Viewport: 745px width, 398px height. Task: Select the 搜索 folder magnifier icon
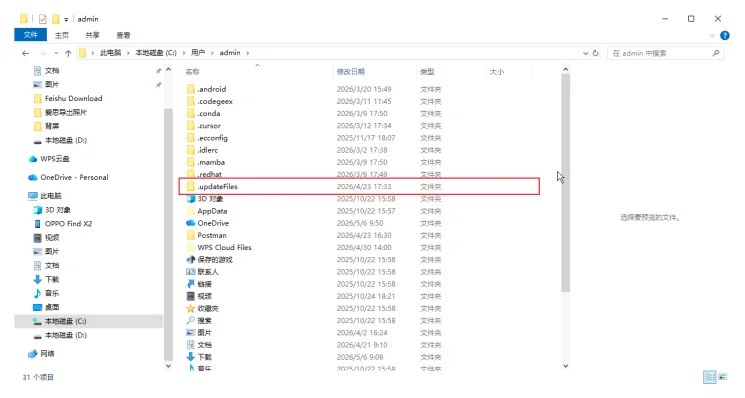191,321
